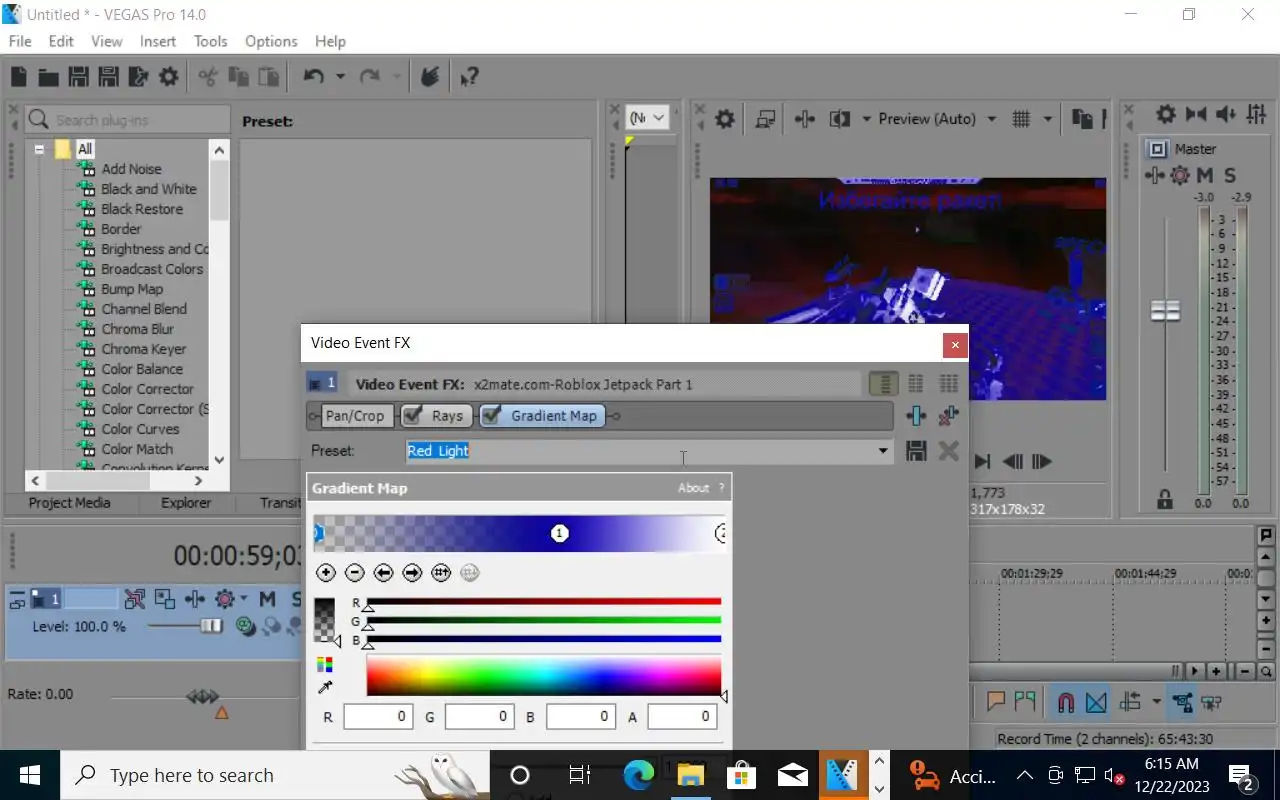Open the overlays grid dropdown arrow
This screenshot has height=800, width=1280.
click(1048, 119)
